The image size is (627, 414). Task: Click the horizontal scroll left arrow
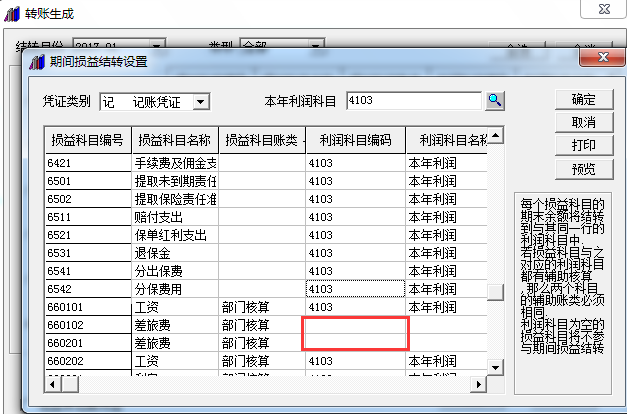52,385
